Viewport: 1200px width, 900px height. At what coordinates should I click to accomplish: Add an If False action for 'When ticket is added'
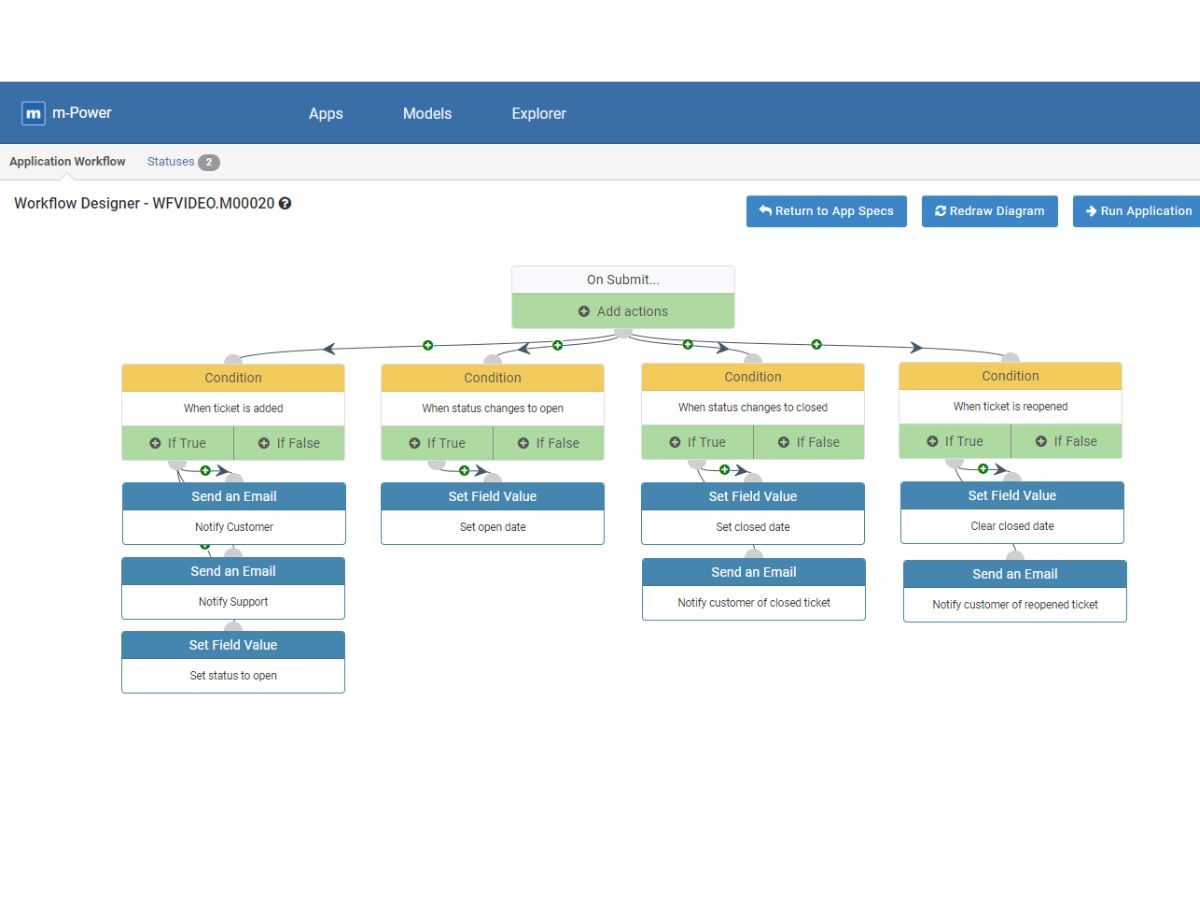pyautogui.click(x=290, y=443)
